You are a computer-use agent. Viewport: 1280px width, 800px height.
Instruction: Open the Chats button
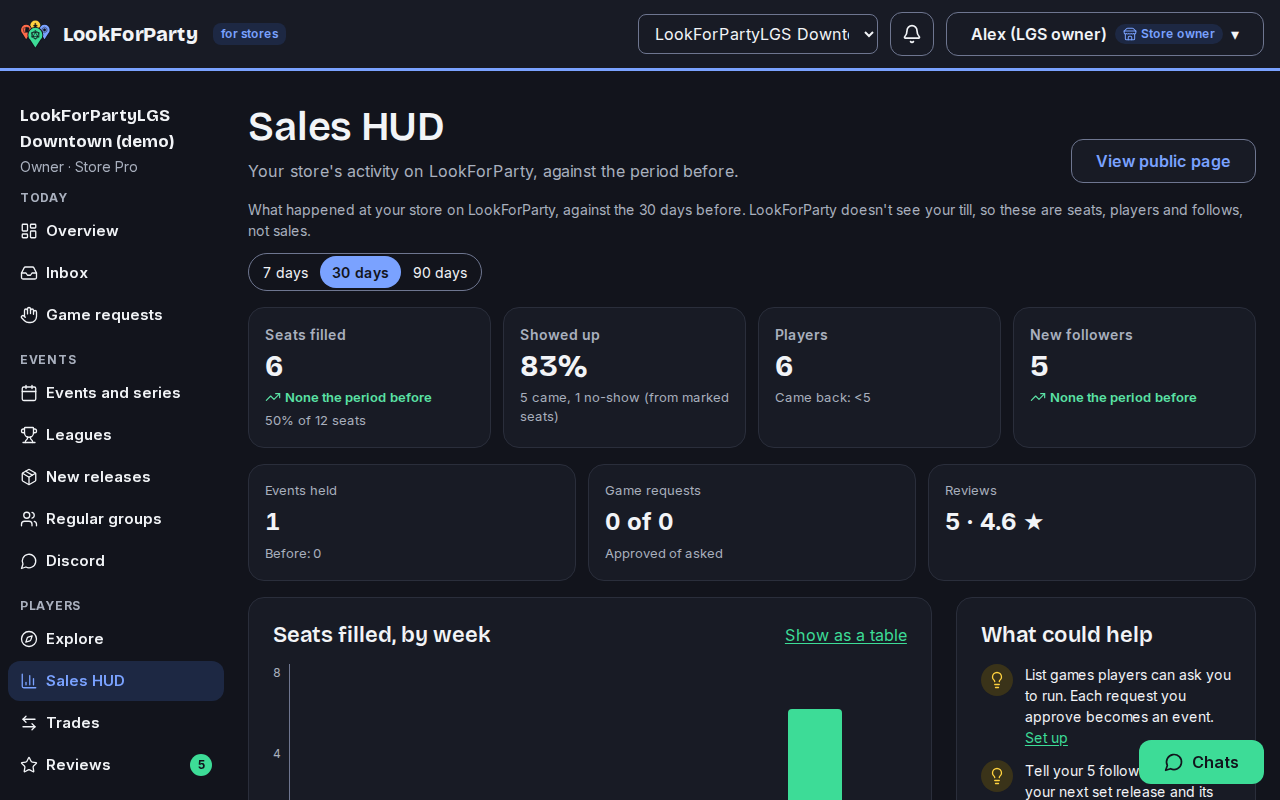click(x=1201, y=762)
